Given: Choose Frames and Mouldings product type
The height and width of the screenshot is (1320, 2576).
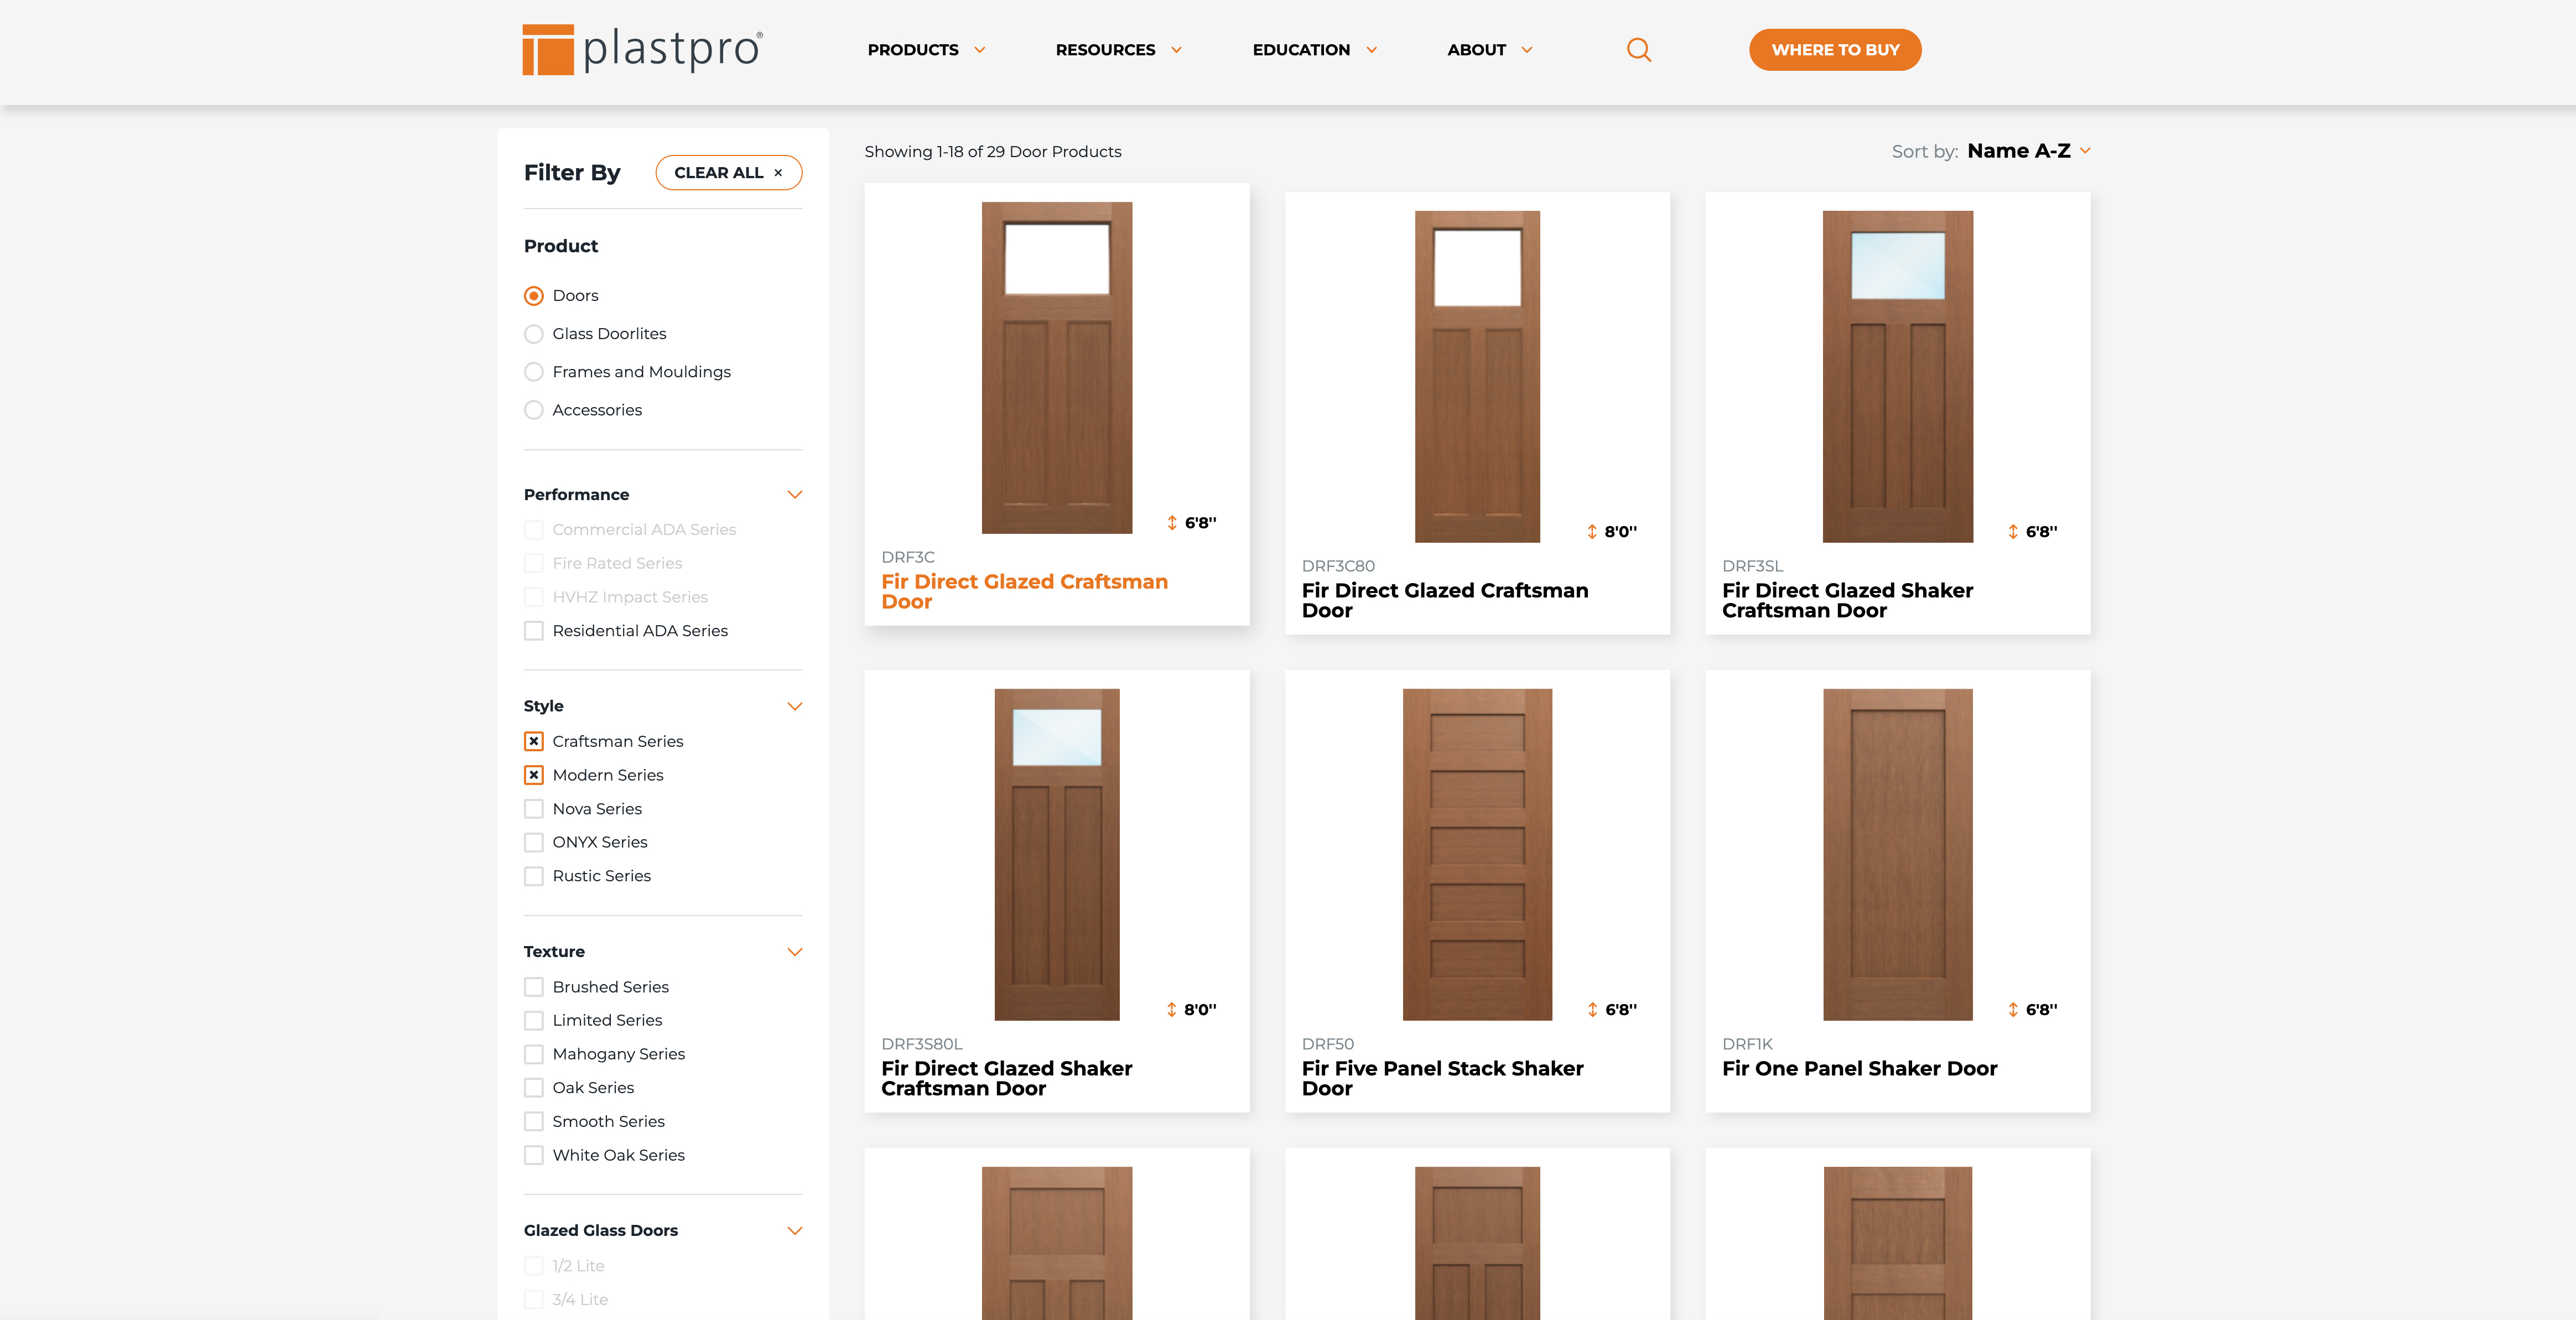Looking at the screenshot, I should coord(534,372).
